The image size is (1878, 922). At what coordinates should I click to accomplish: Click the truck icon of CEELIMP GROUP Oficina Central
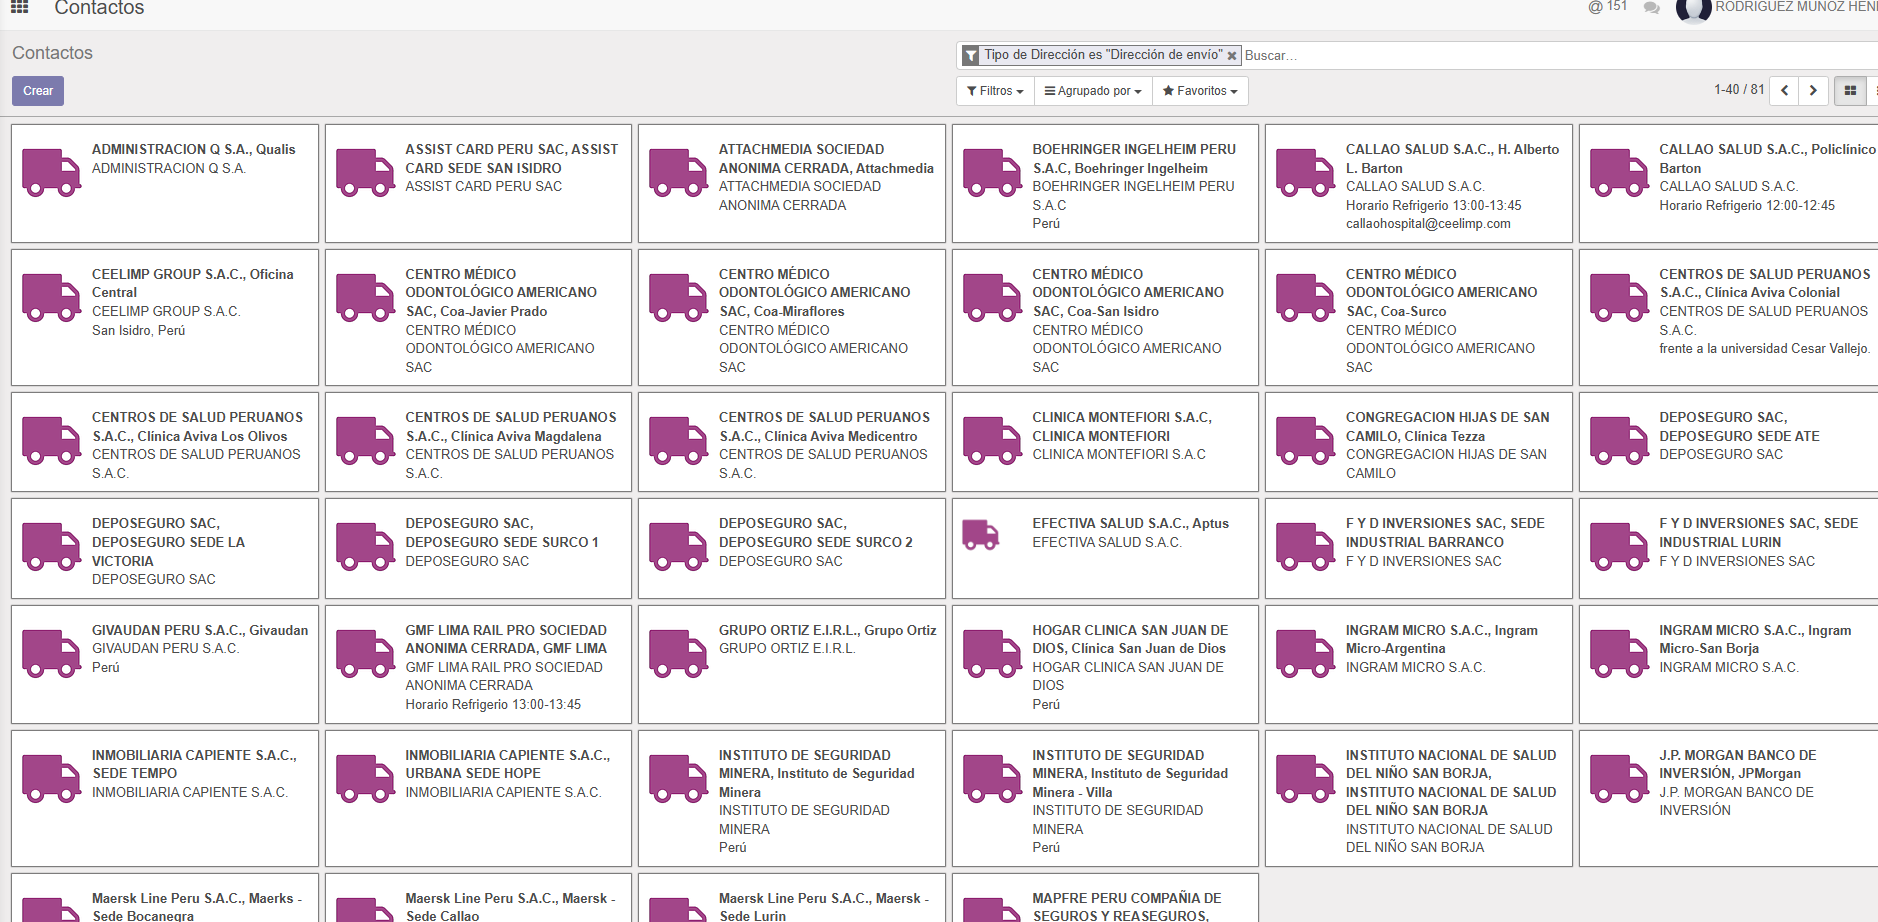coord(52,298)
